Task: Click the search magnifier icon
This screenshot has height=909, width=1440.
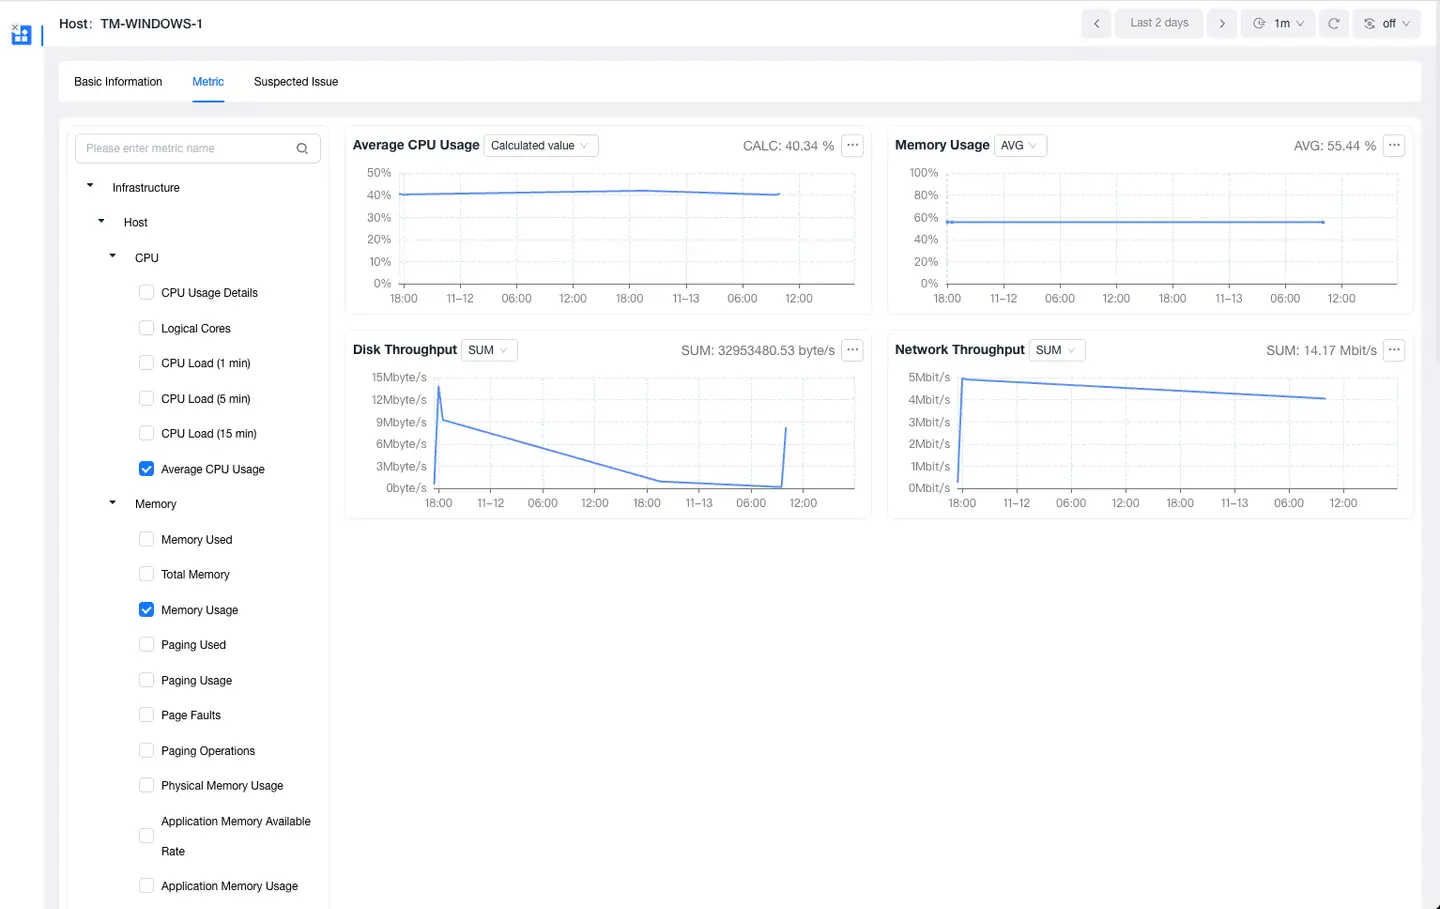Action: 302,148
